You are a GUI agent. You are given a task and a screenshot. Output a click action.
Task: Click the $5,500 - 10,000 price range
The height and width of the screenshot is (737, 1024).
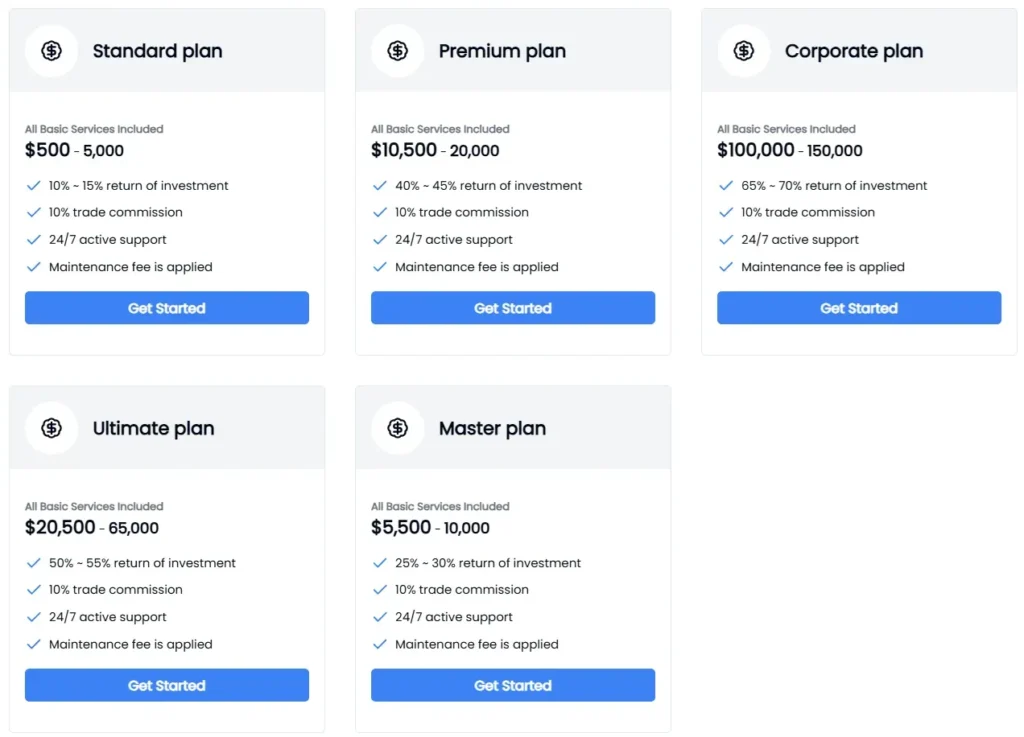pyautogui.click(x=430, y=528)
